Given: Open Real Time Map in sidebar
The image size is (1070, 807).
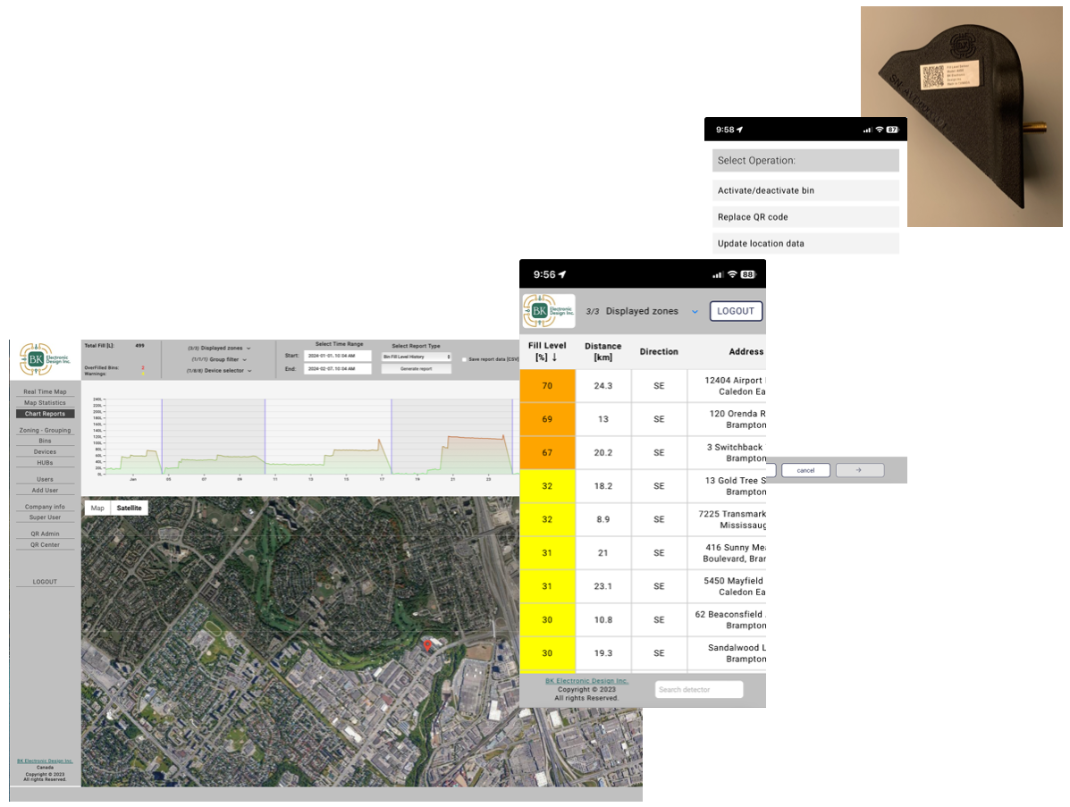Looking at the screenshot, I should (x=45, y=392).
